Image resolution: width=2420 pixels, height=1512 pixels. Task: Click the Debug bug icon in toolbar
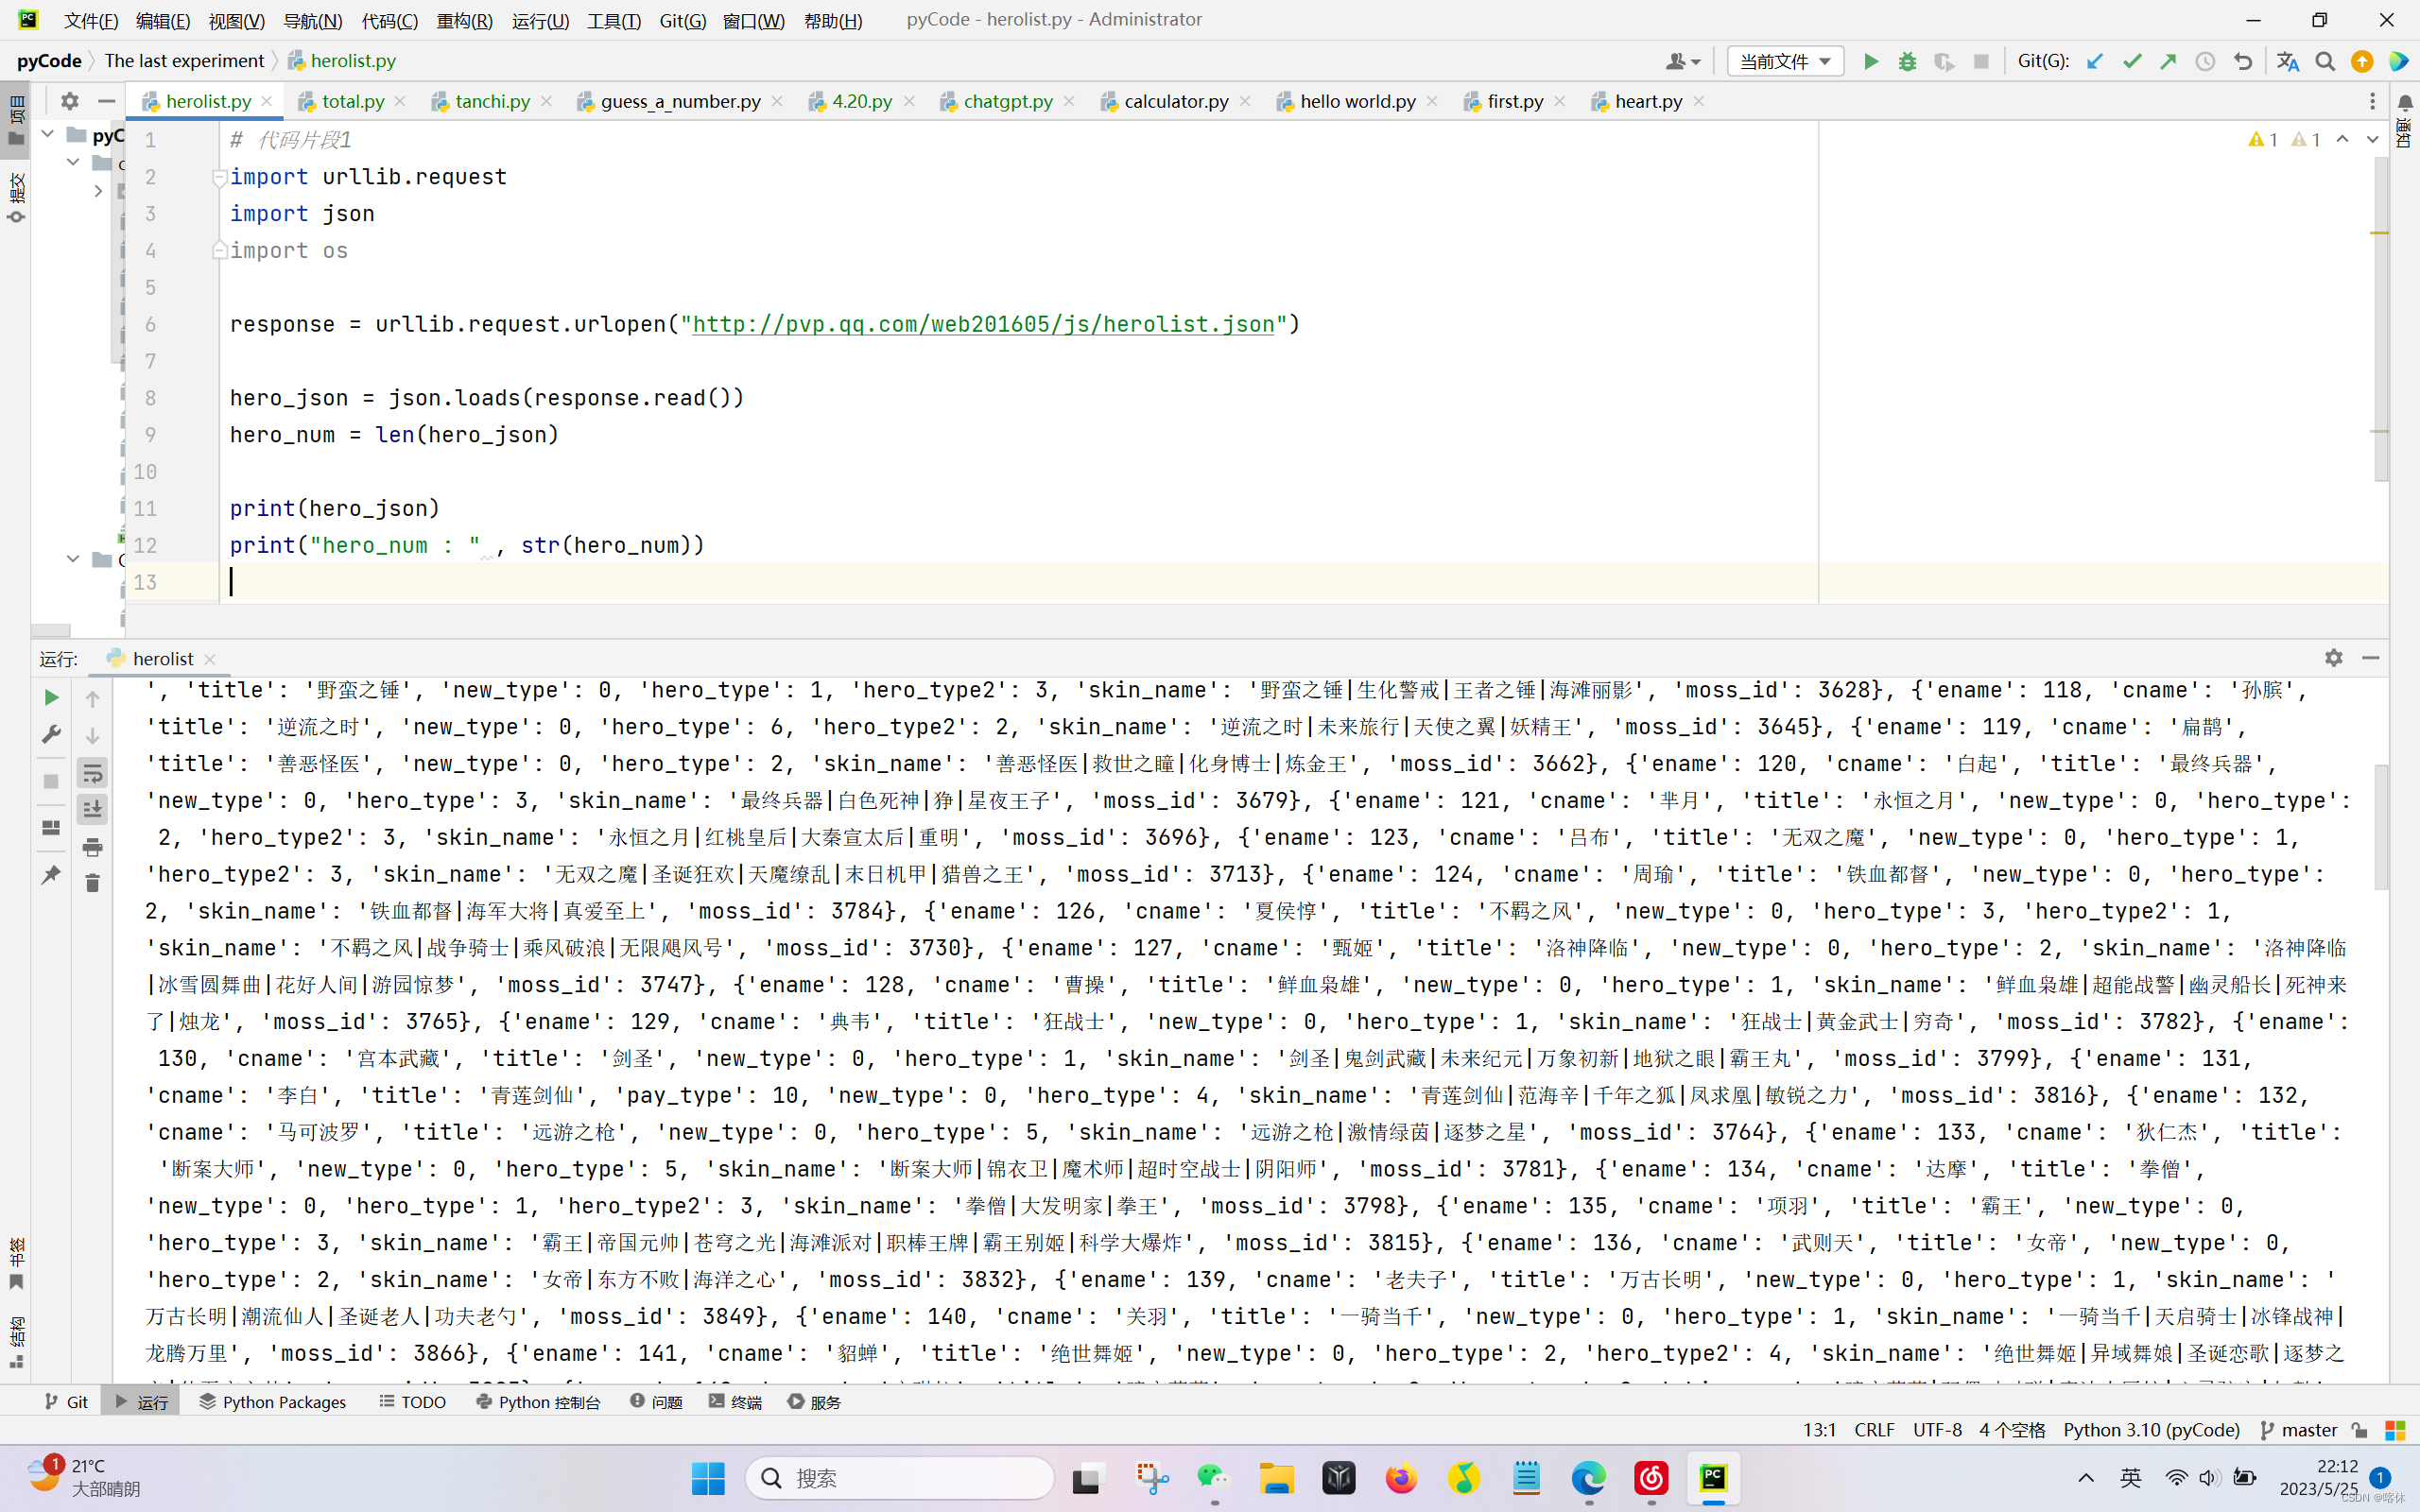tap(1907, 62)
